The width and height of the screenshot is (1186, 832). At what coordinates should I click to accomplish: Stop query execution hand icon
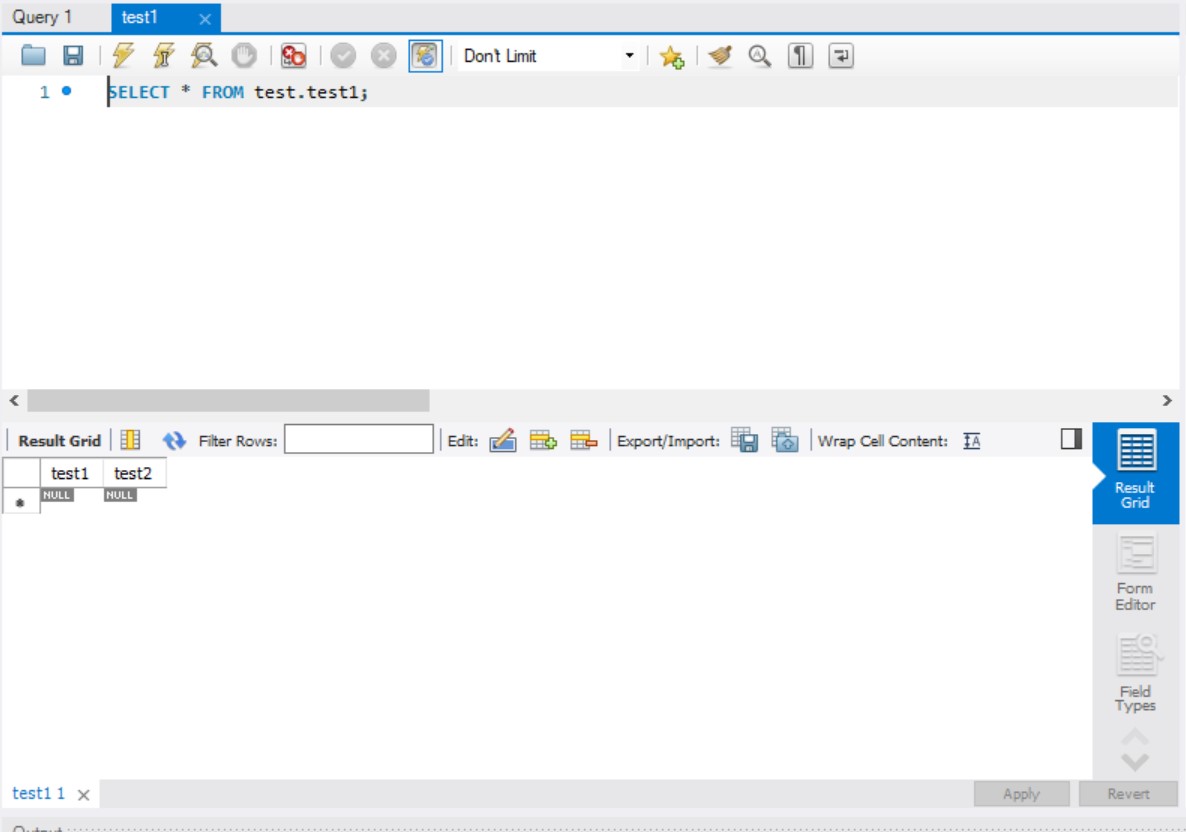coord(244,55)
